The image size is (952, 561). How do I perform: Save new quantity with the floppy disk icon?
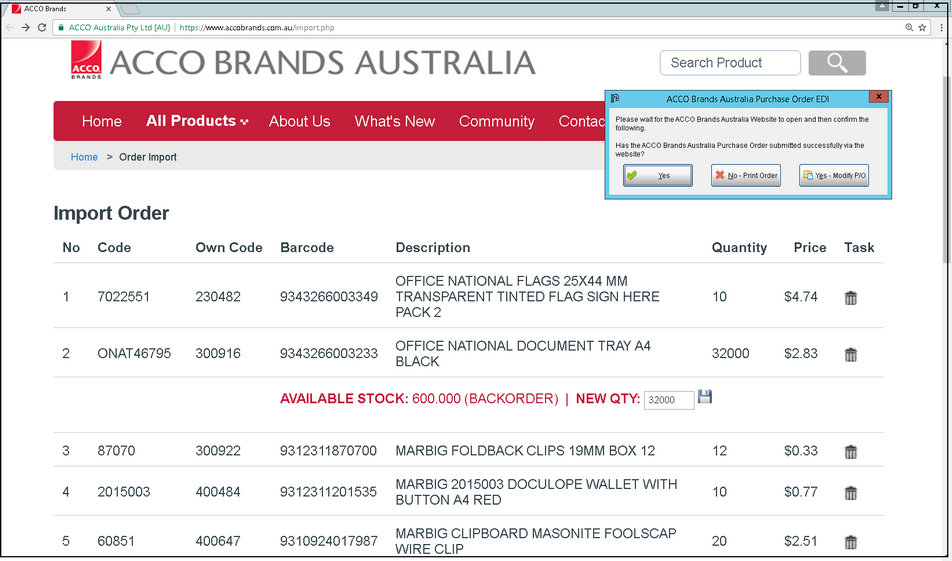pos(705,397)
